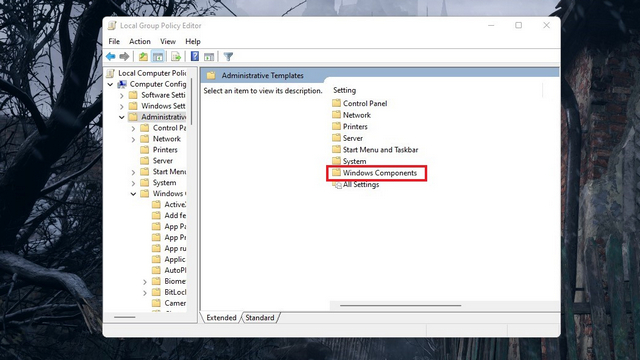
Task: Click the Filter funnel toolbar icon
Action: [228, 56]
